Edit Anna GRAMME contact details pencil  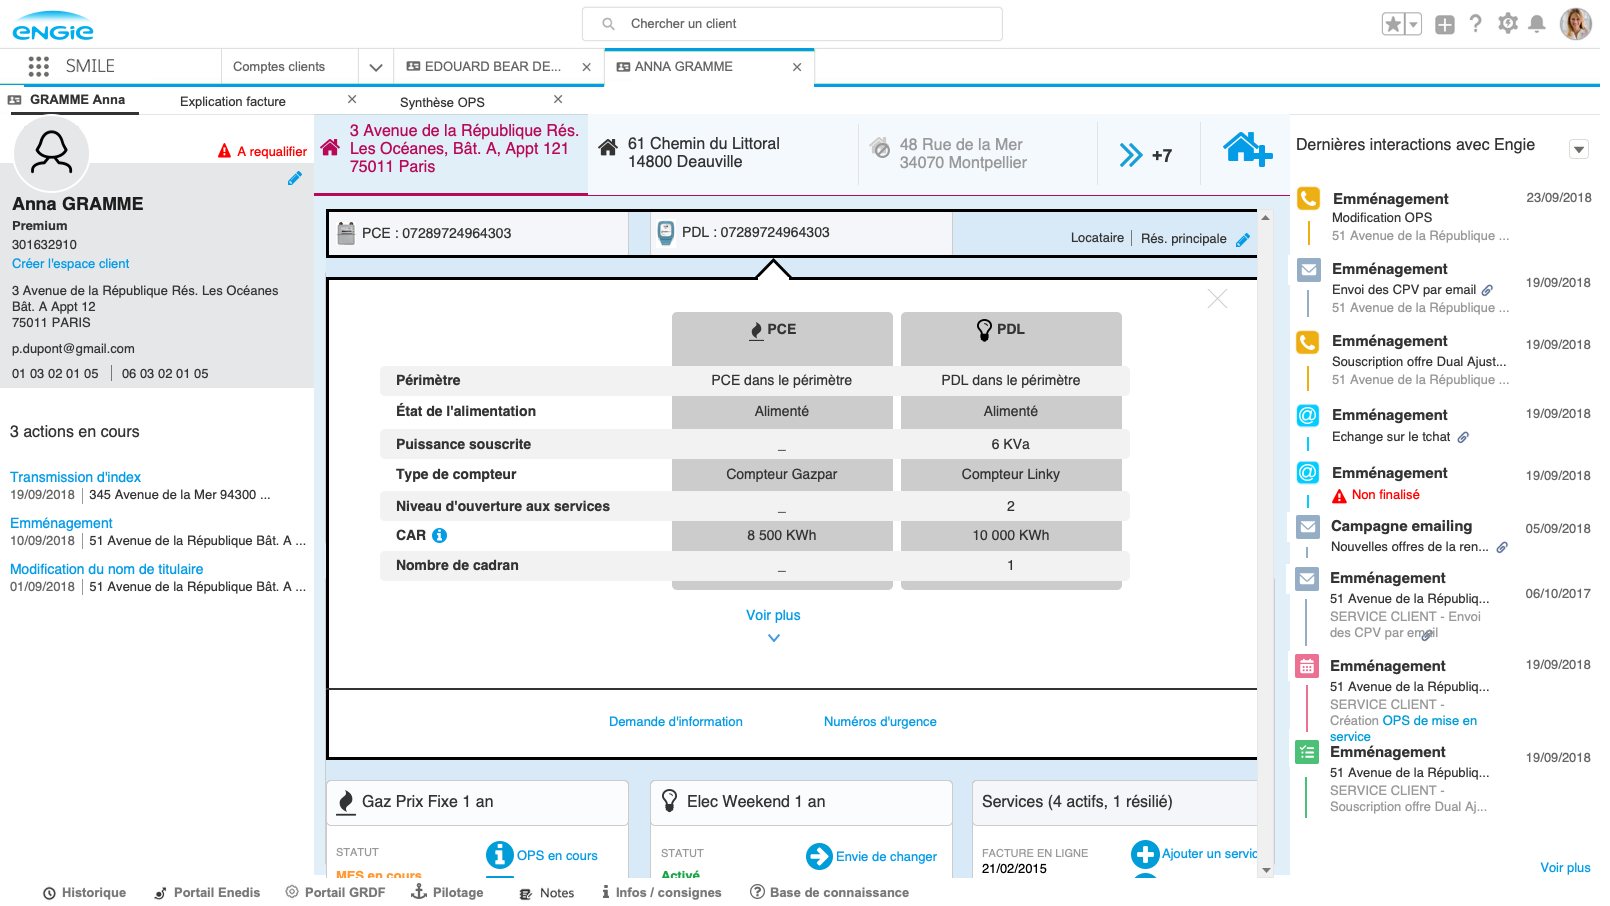(x=295, y=178)
